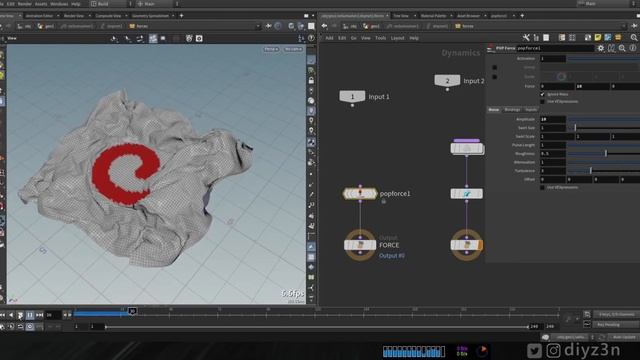This screenshot has width=640, height=360.
Task: Click the back arrow in network path bar
Action: coord(324,26)
